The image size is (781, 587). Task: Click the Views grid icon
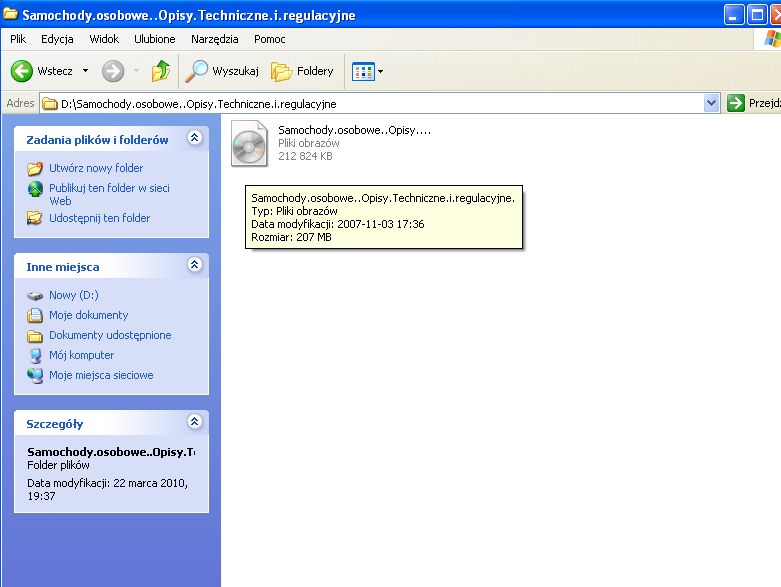362,71
